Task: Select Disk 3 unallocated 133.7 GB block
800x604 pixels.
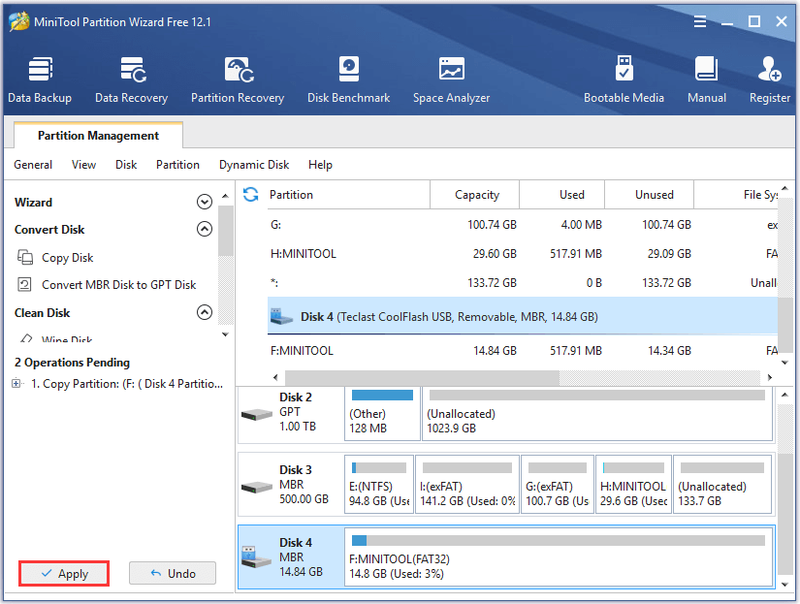Action: pyautogui.click(x=722, y=484)
